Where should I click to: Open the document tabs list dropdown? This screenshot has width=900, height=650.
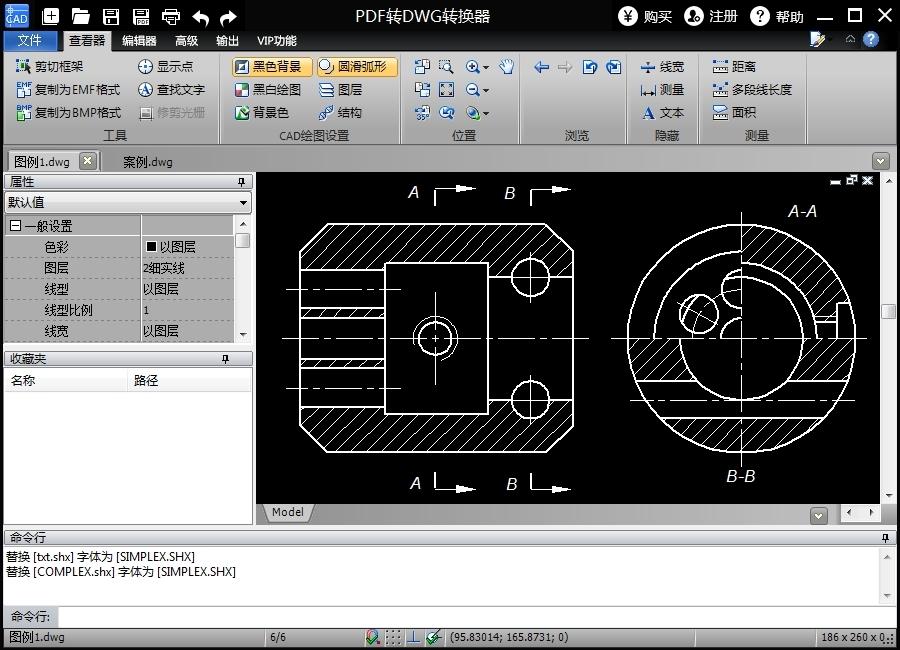click(880, 161)
